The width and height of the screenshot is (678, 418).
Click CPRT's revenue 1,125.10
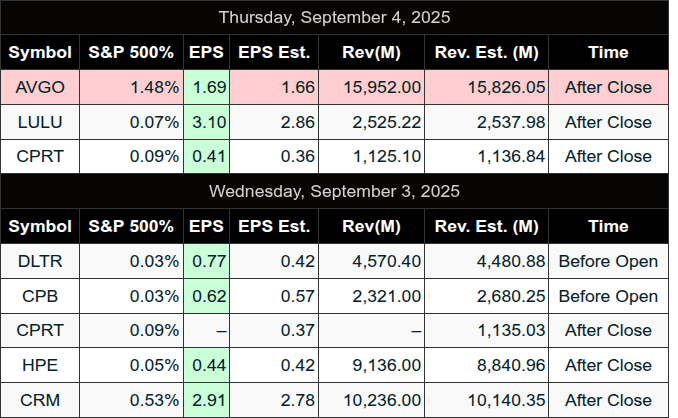point(371,156)
